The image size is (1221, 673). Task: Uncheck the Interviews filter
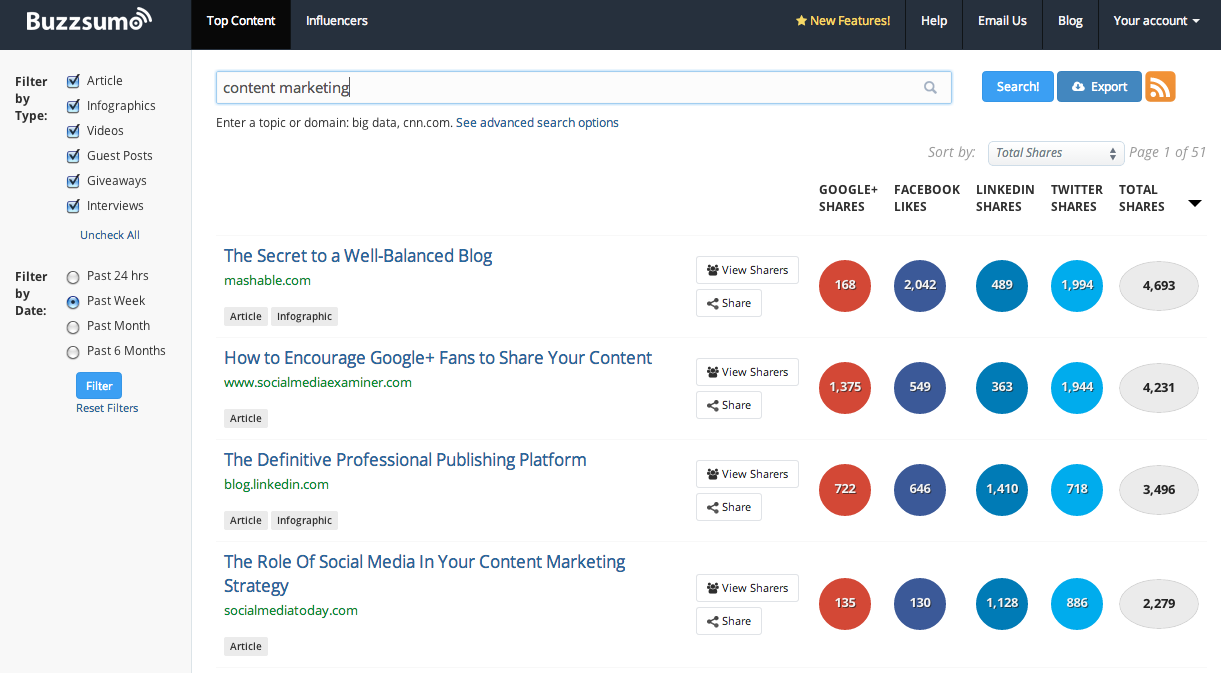tap(73, 206)
